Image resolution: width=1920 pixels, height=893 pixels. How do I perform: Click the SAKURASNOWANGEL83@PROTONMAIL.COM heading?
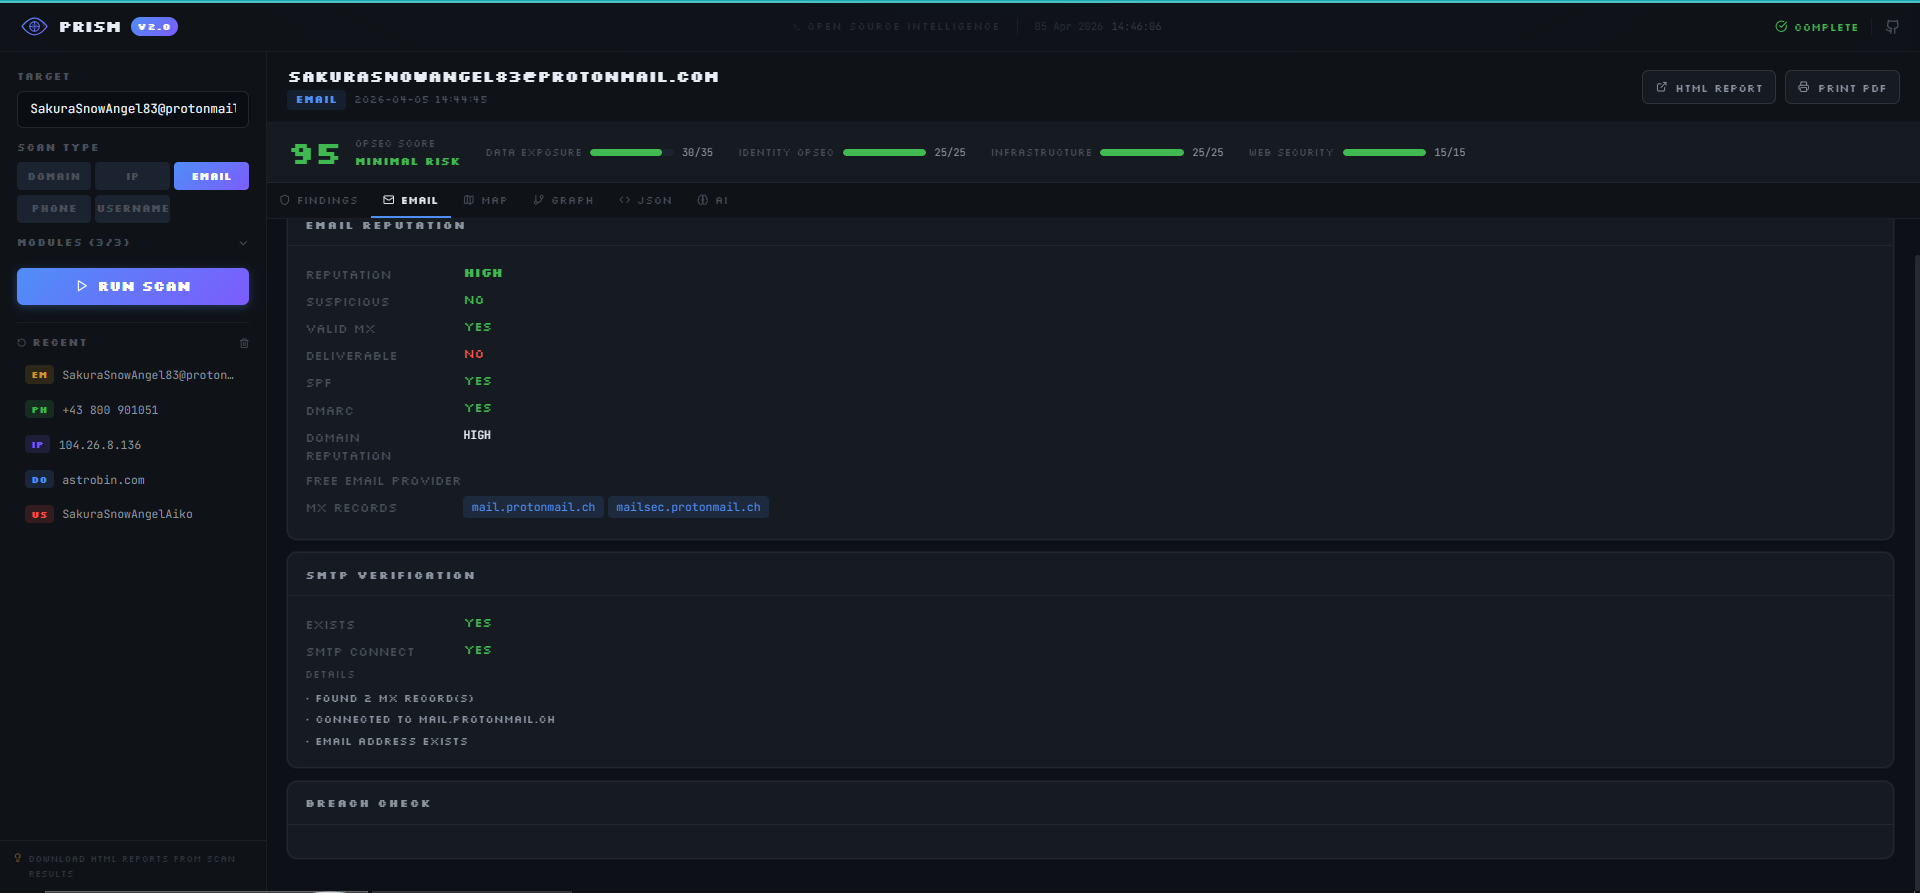(504, 77)
